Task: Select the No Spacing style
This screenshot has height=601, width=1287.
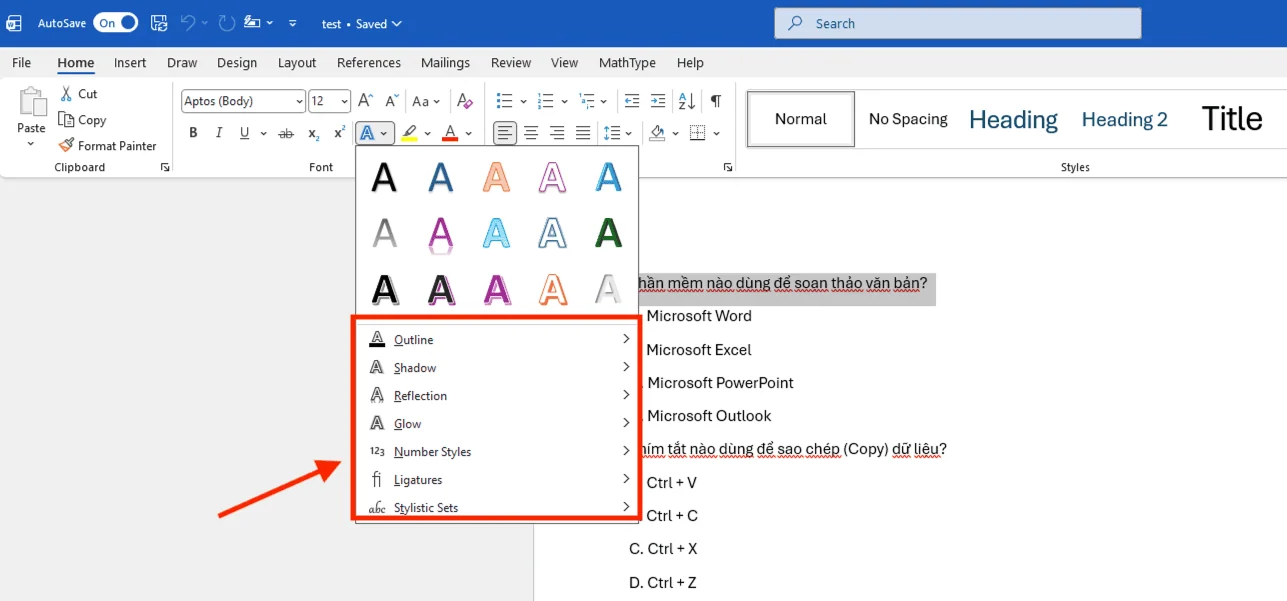Action: tap(907, 118)
